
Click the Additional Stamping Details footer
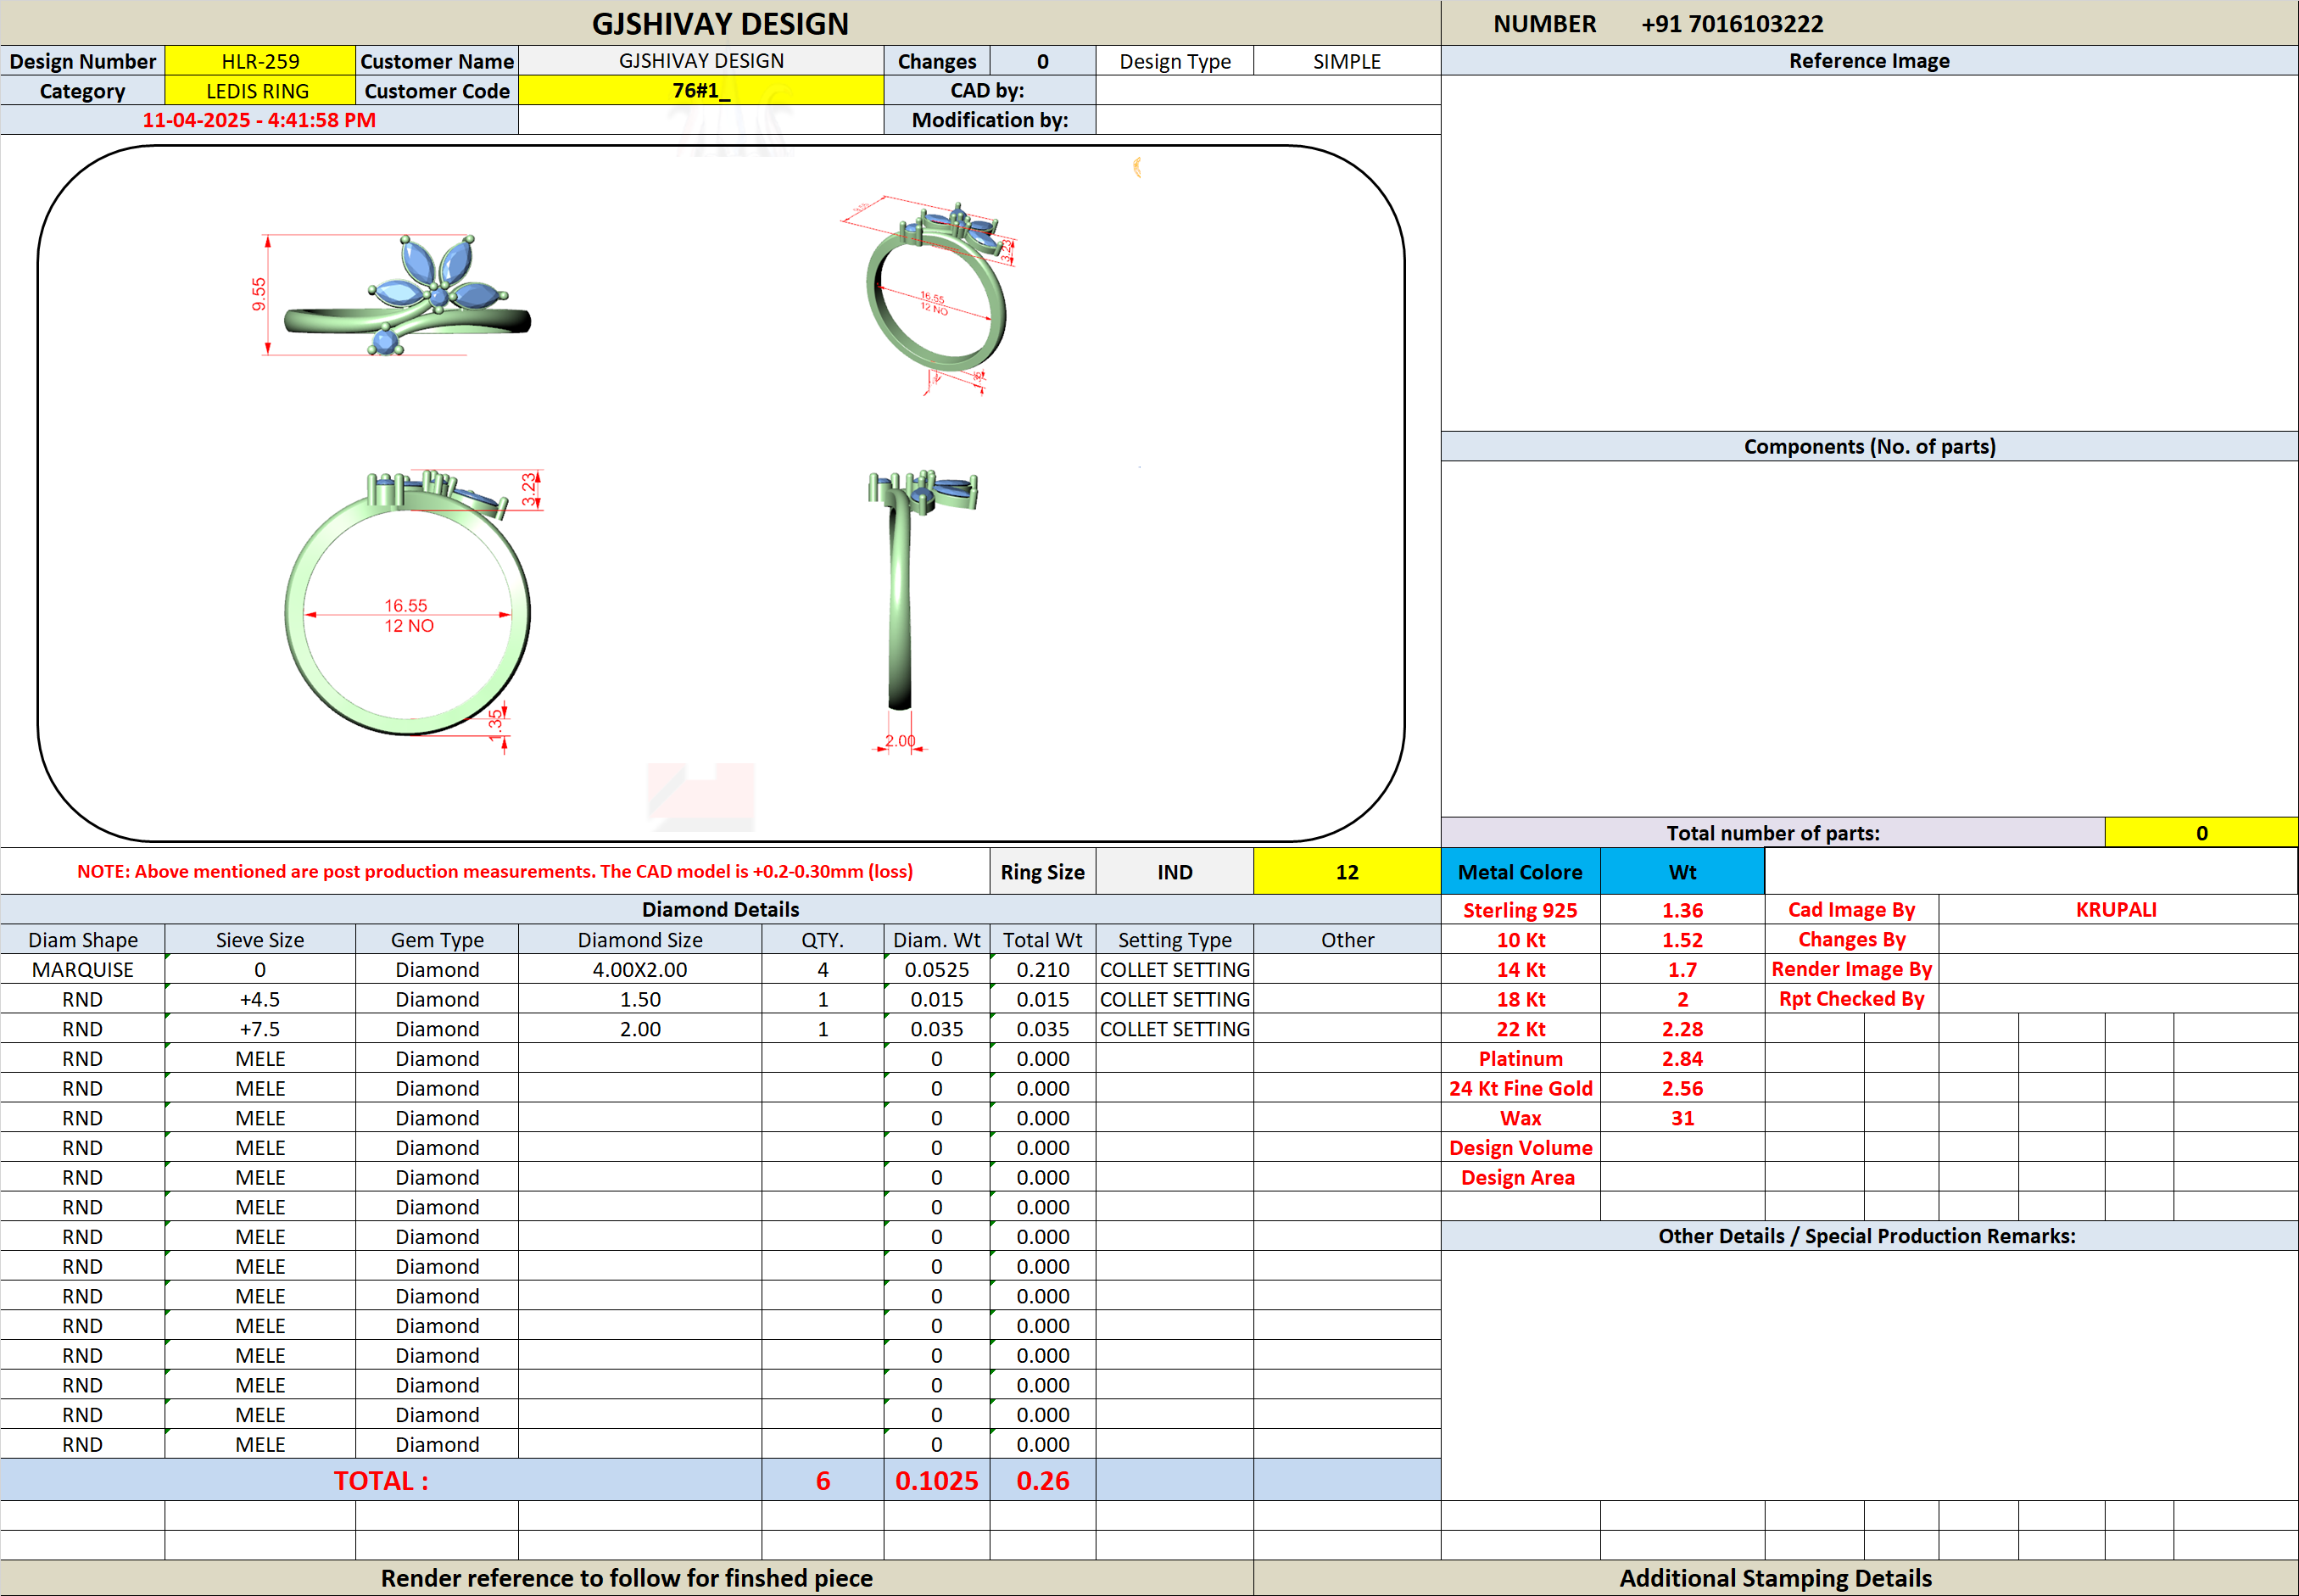tap(1775, 1578)
